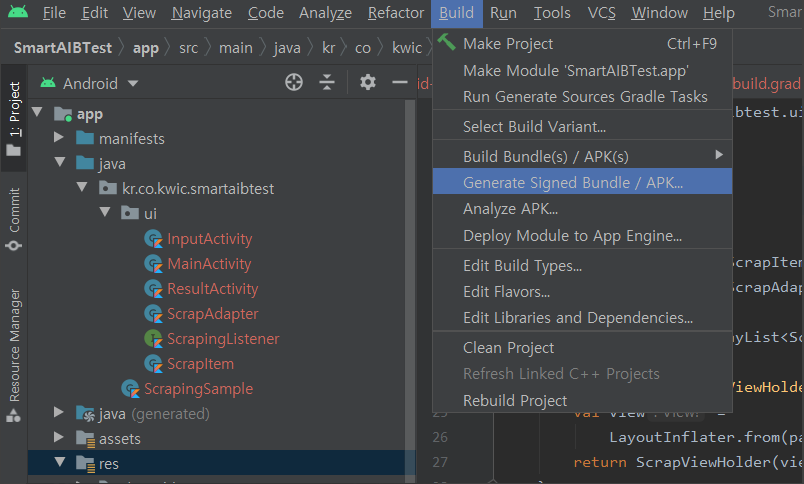The image size is (804, 484).
Task: Open Select Build Variant menu item
Action: 582,126
